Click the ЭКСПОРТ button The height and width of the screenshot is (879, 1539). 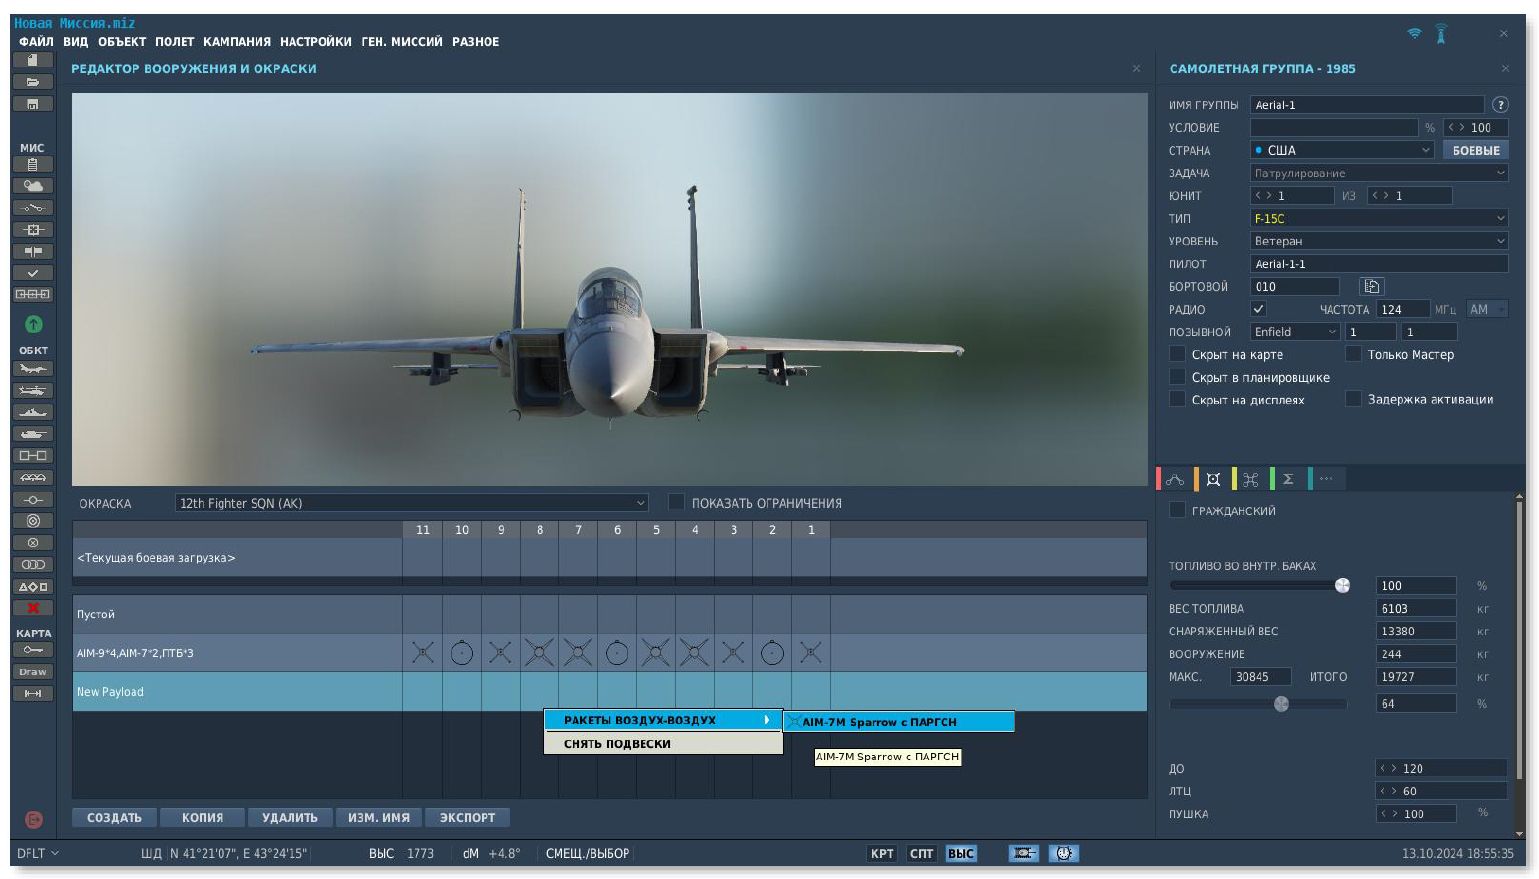[467, 818]
